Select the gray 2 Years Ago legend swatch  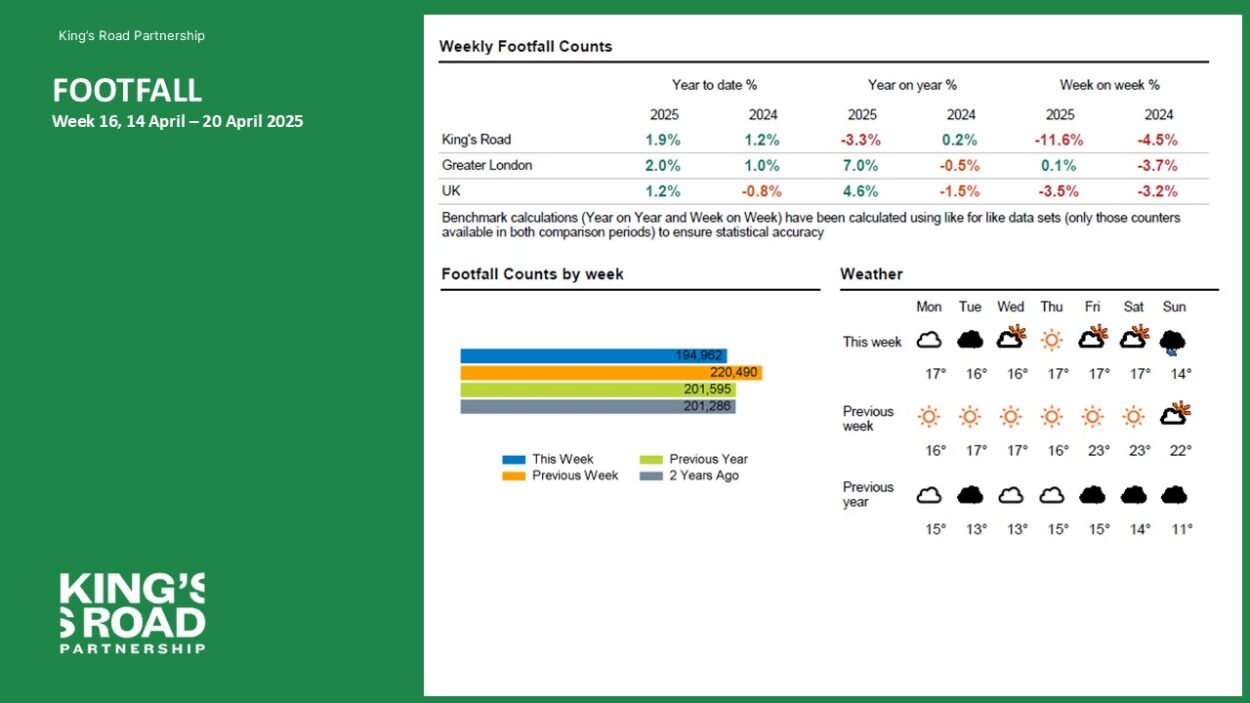[x=651, y=476]
